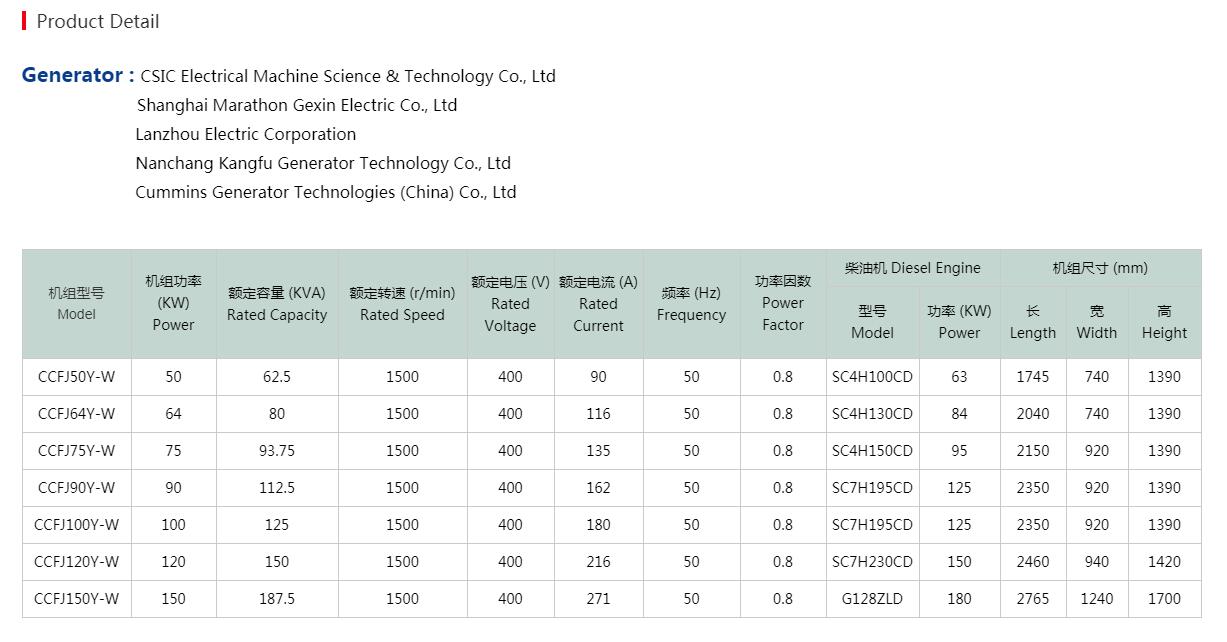Click the Rated Voltage column header

coord(510,304)
